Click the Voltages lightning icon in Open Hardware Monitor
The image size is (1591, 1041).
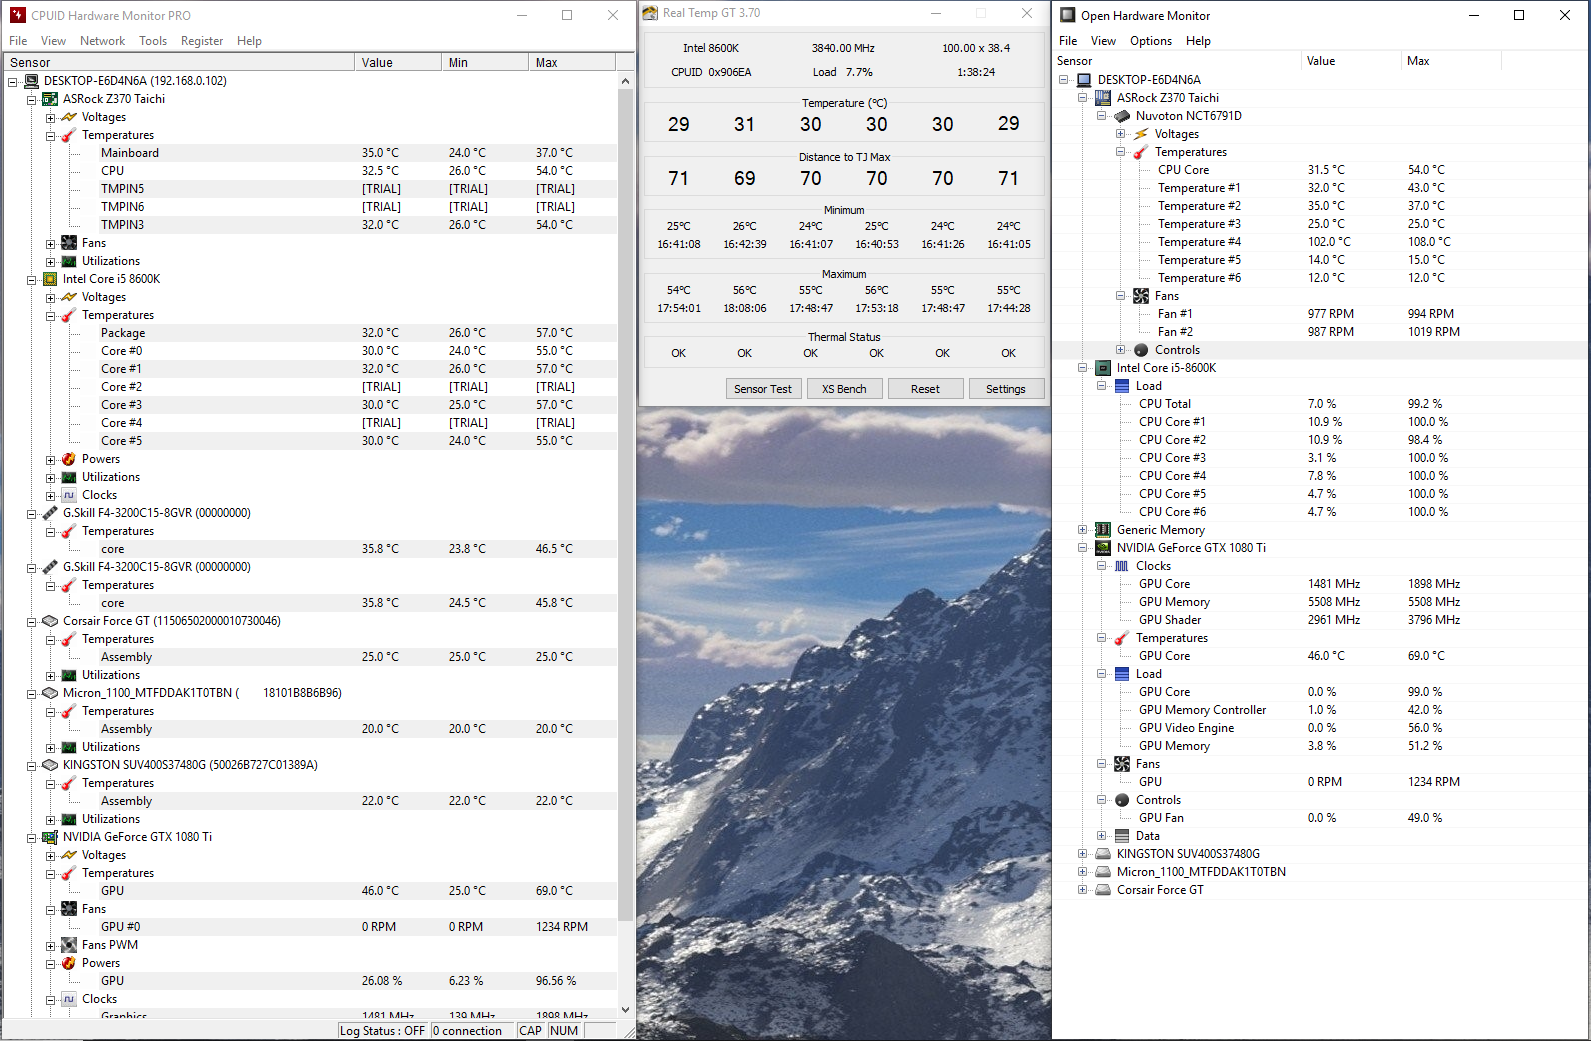(x=1141, y=134)
